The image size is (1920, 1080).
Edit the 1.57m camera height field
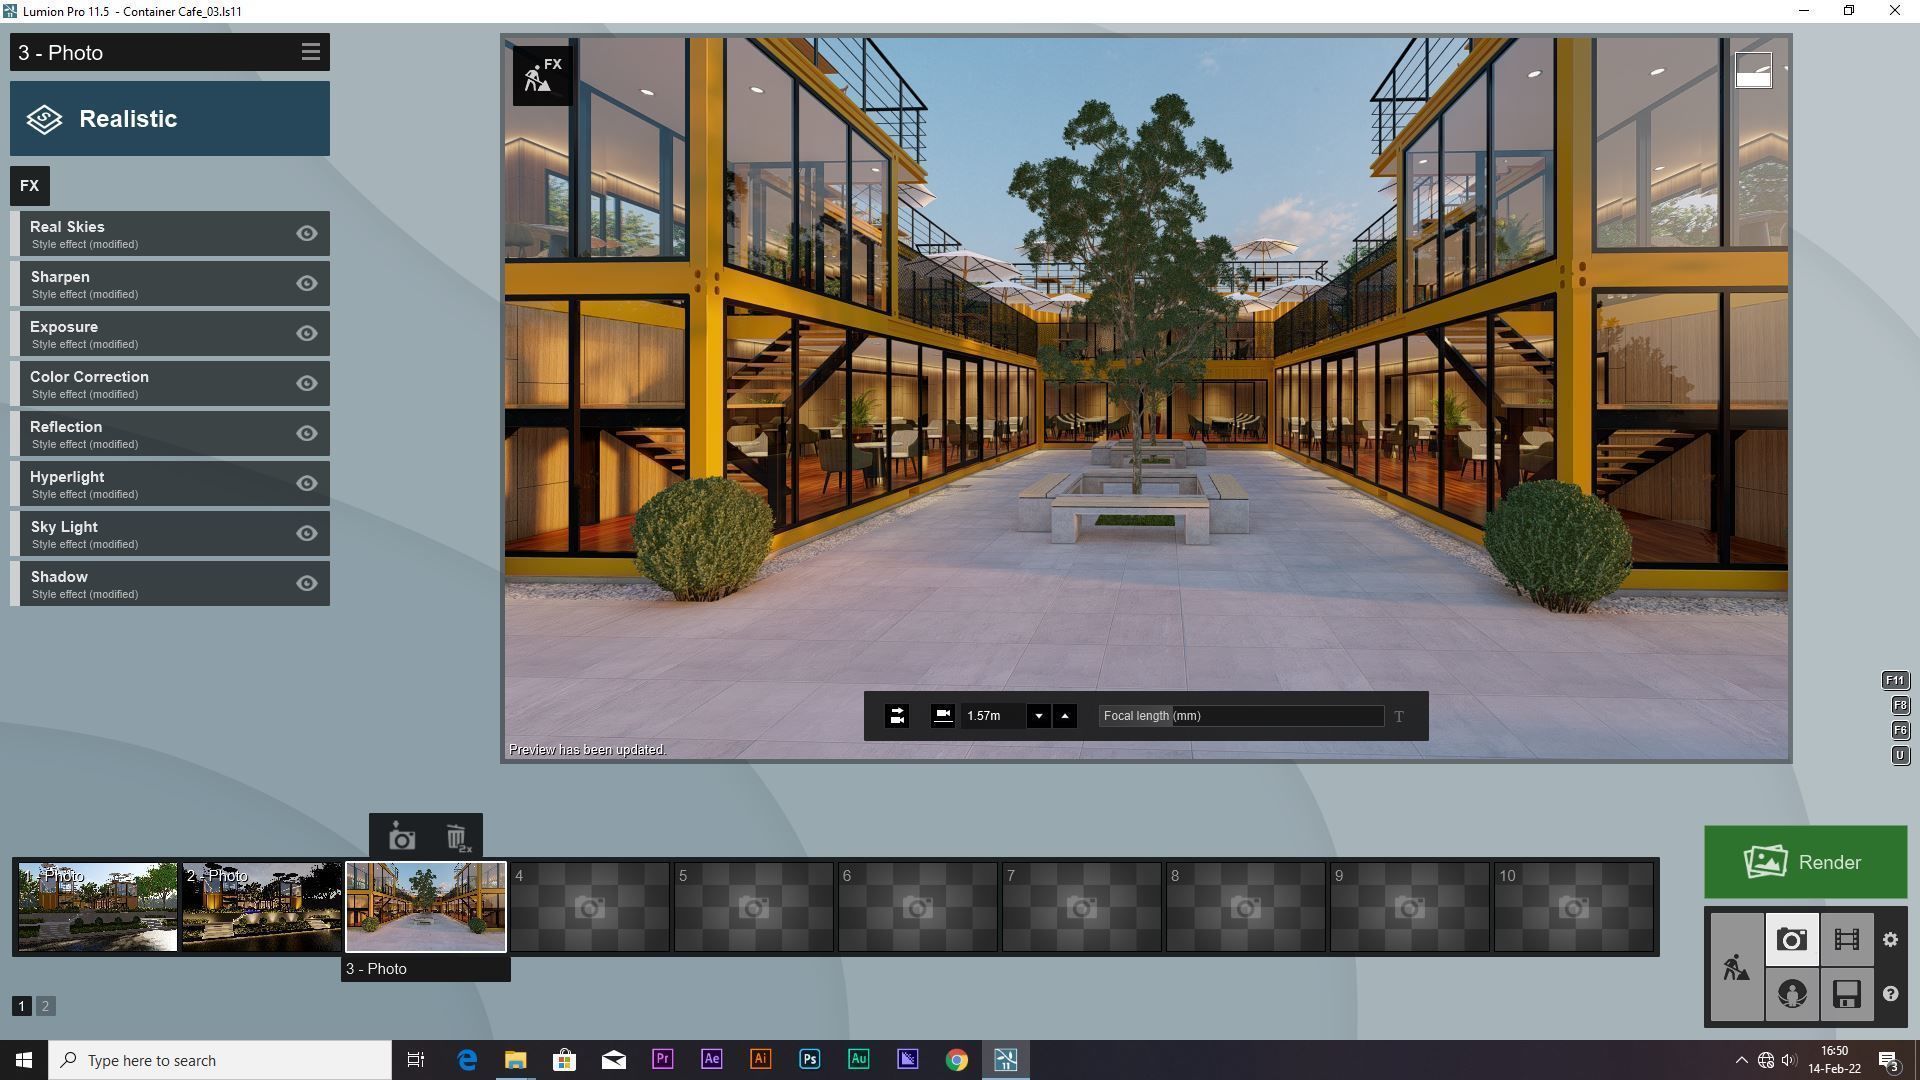click(993, 716)
